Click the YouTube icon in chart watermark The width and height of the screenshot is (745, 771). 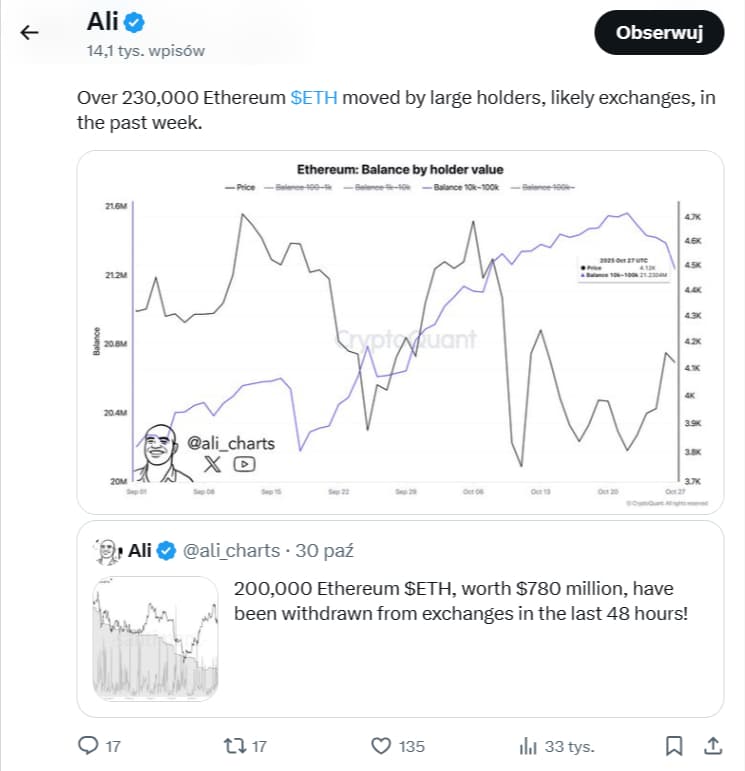click(x=244, y=463)
